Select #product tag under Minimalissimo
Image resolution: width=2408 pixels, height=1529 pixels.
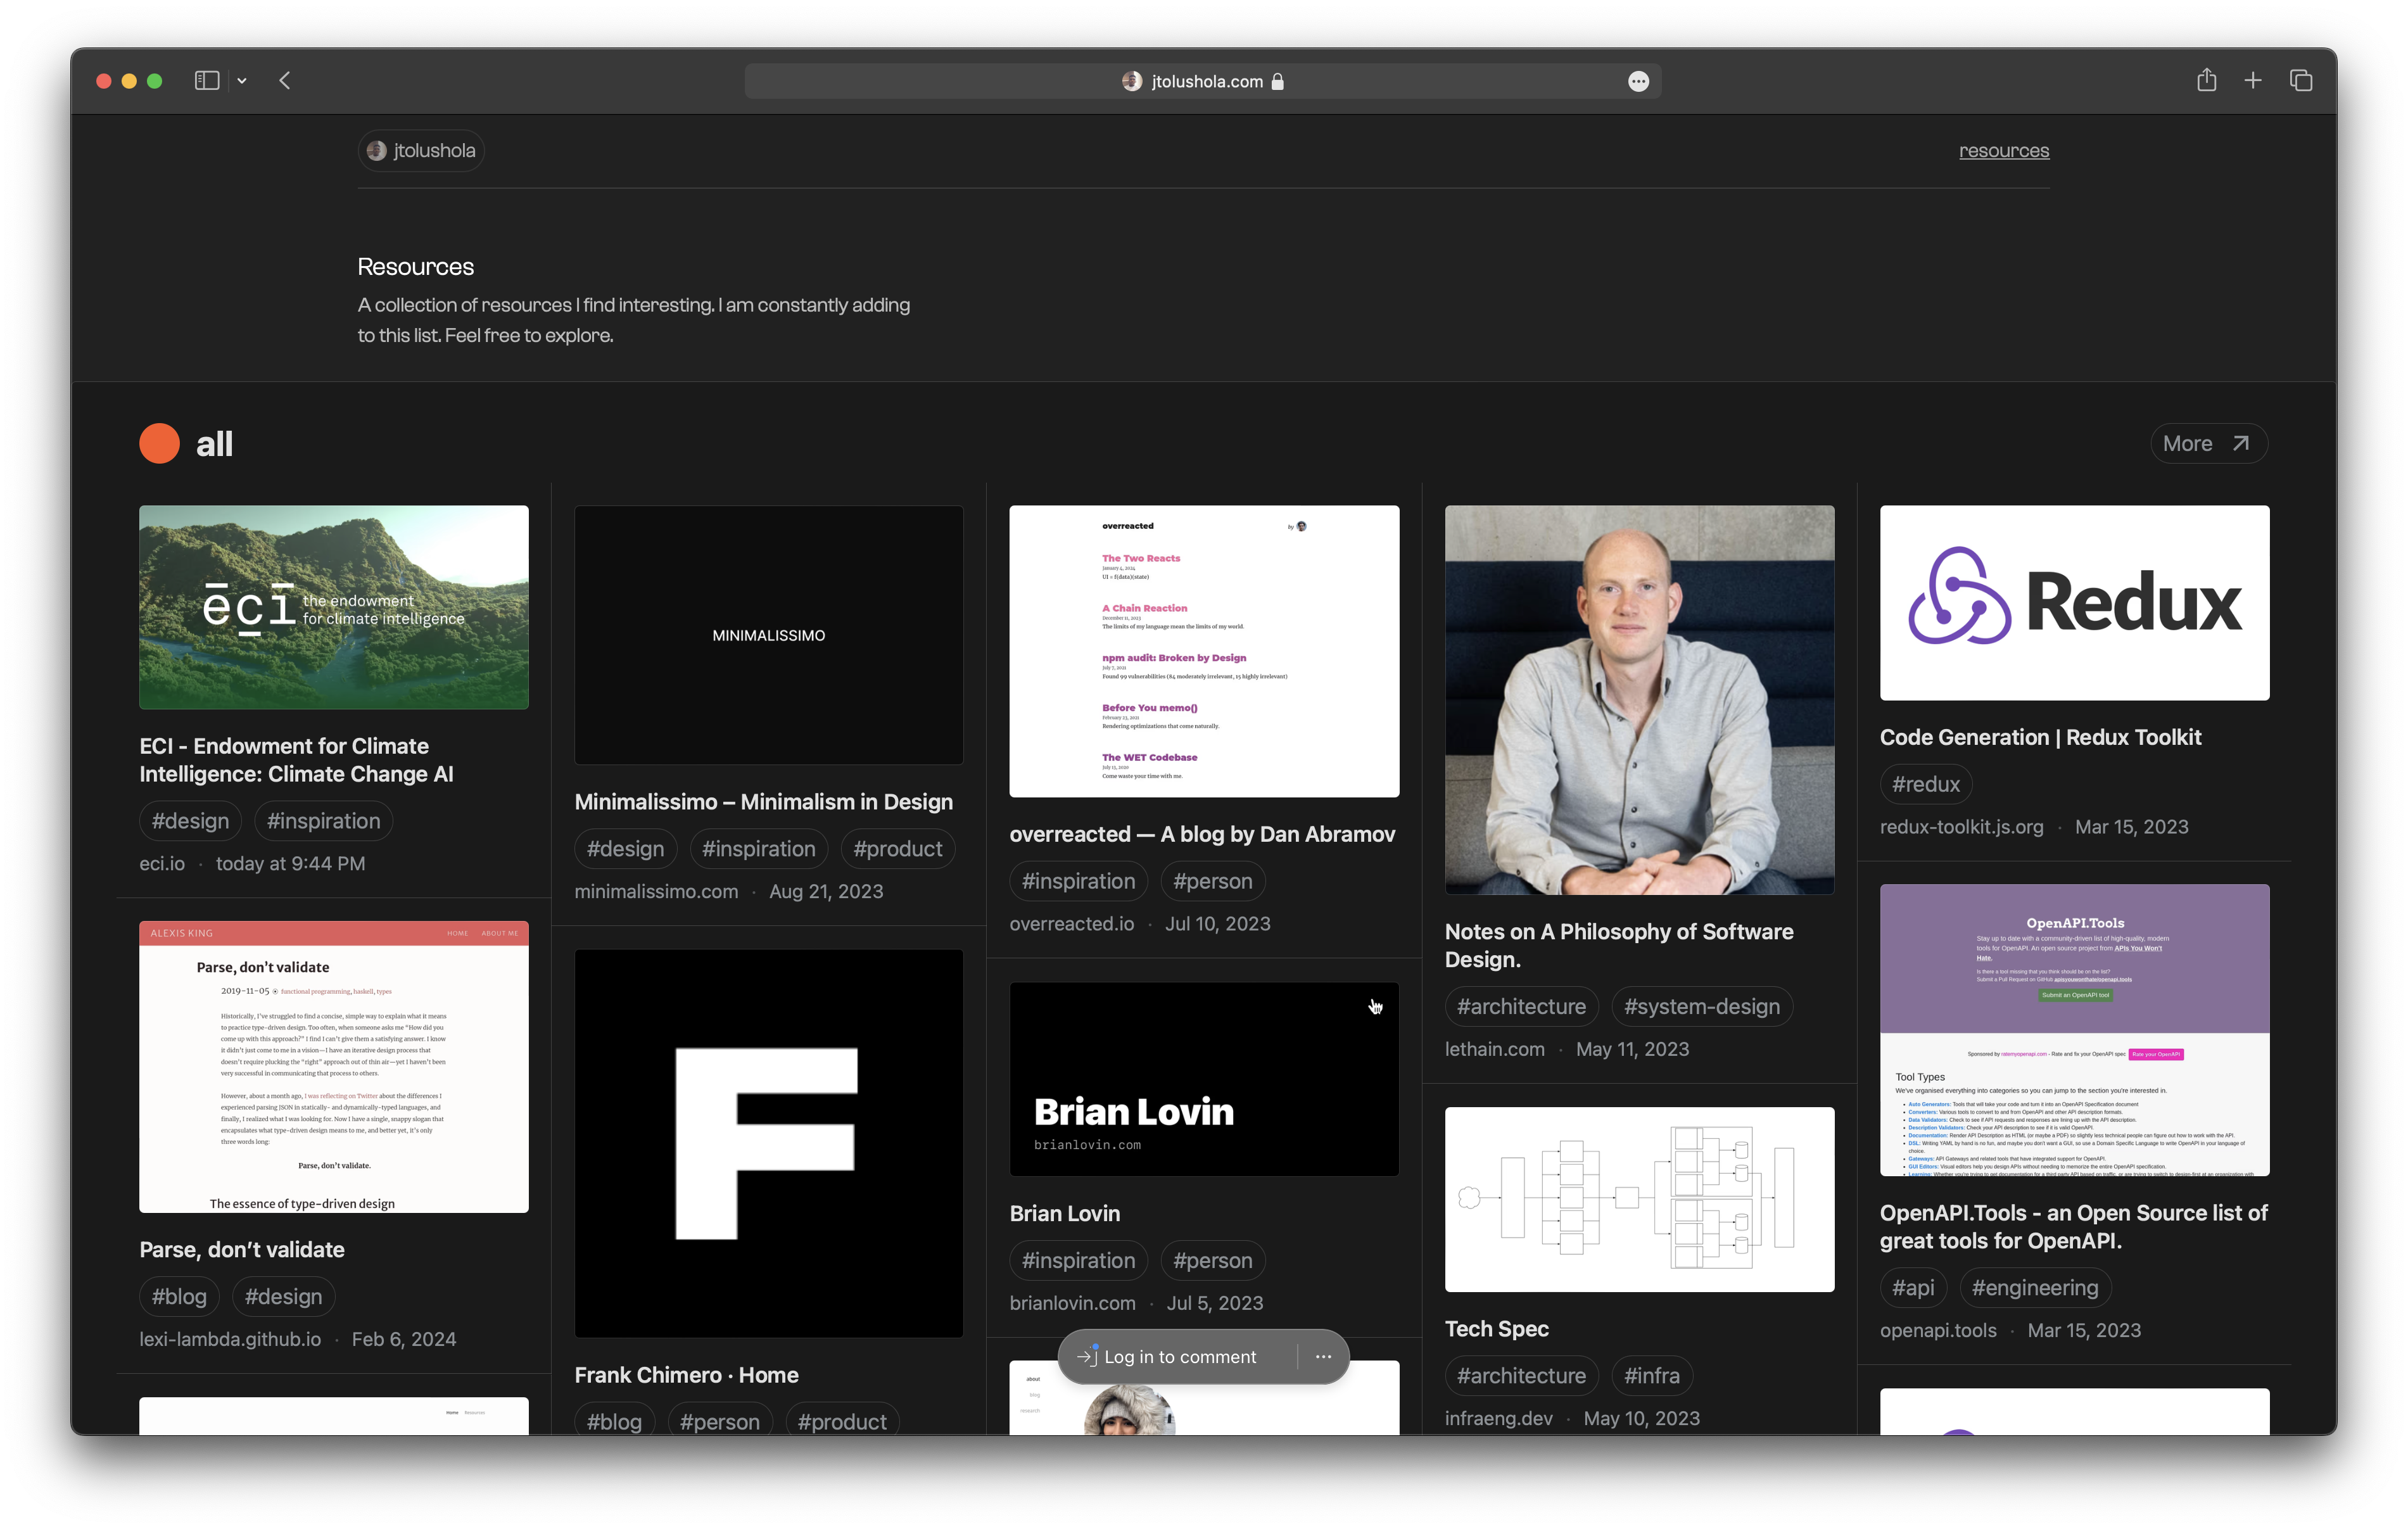pos(898,849)
